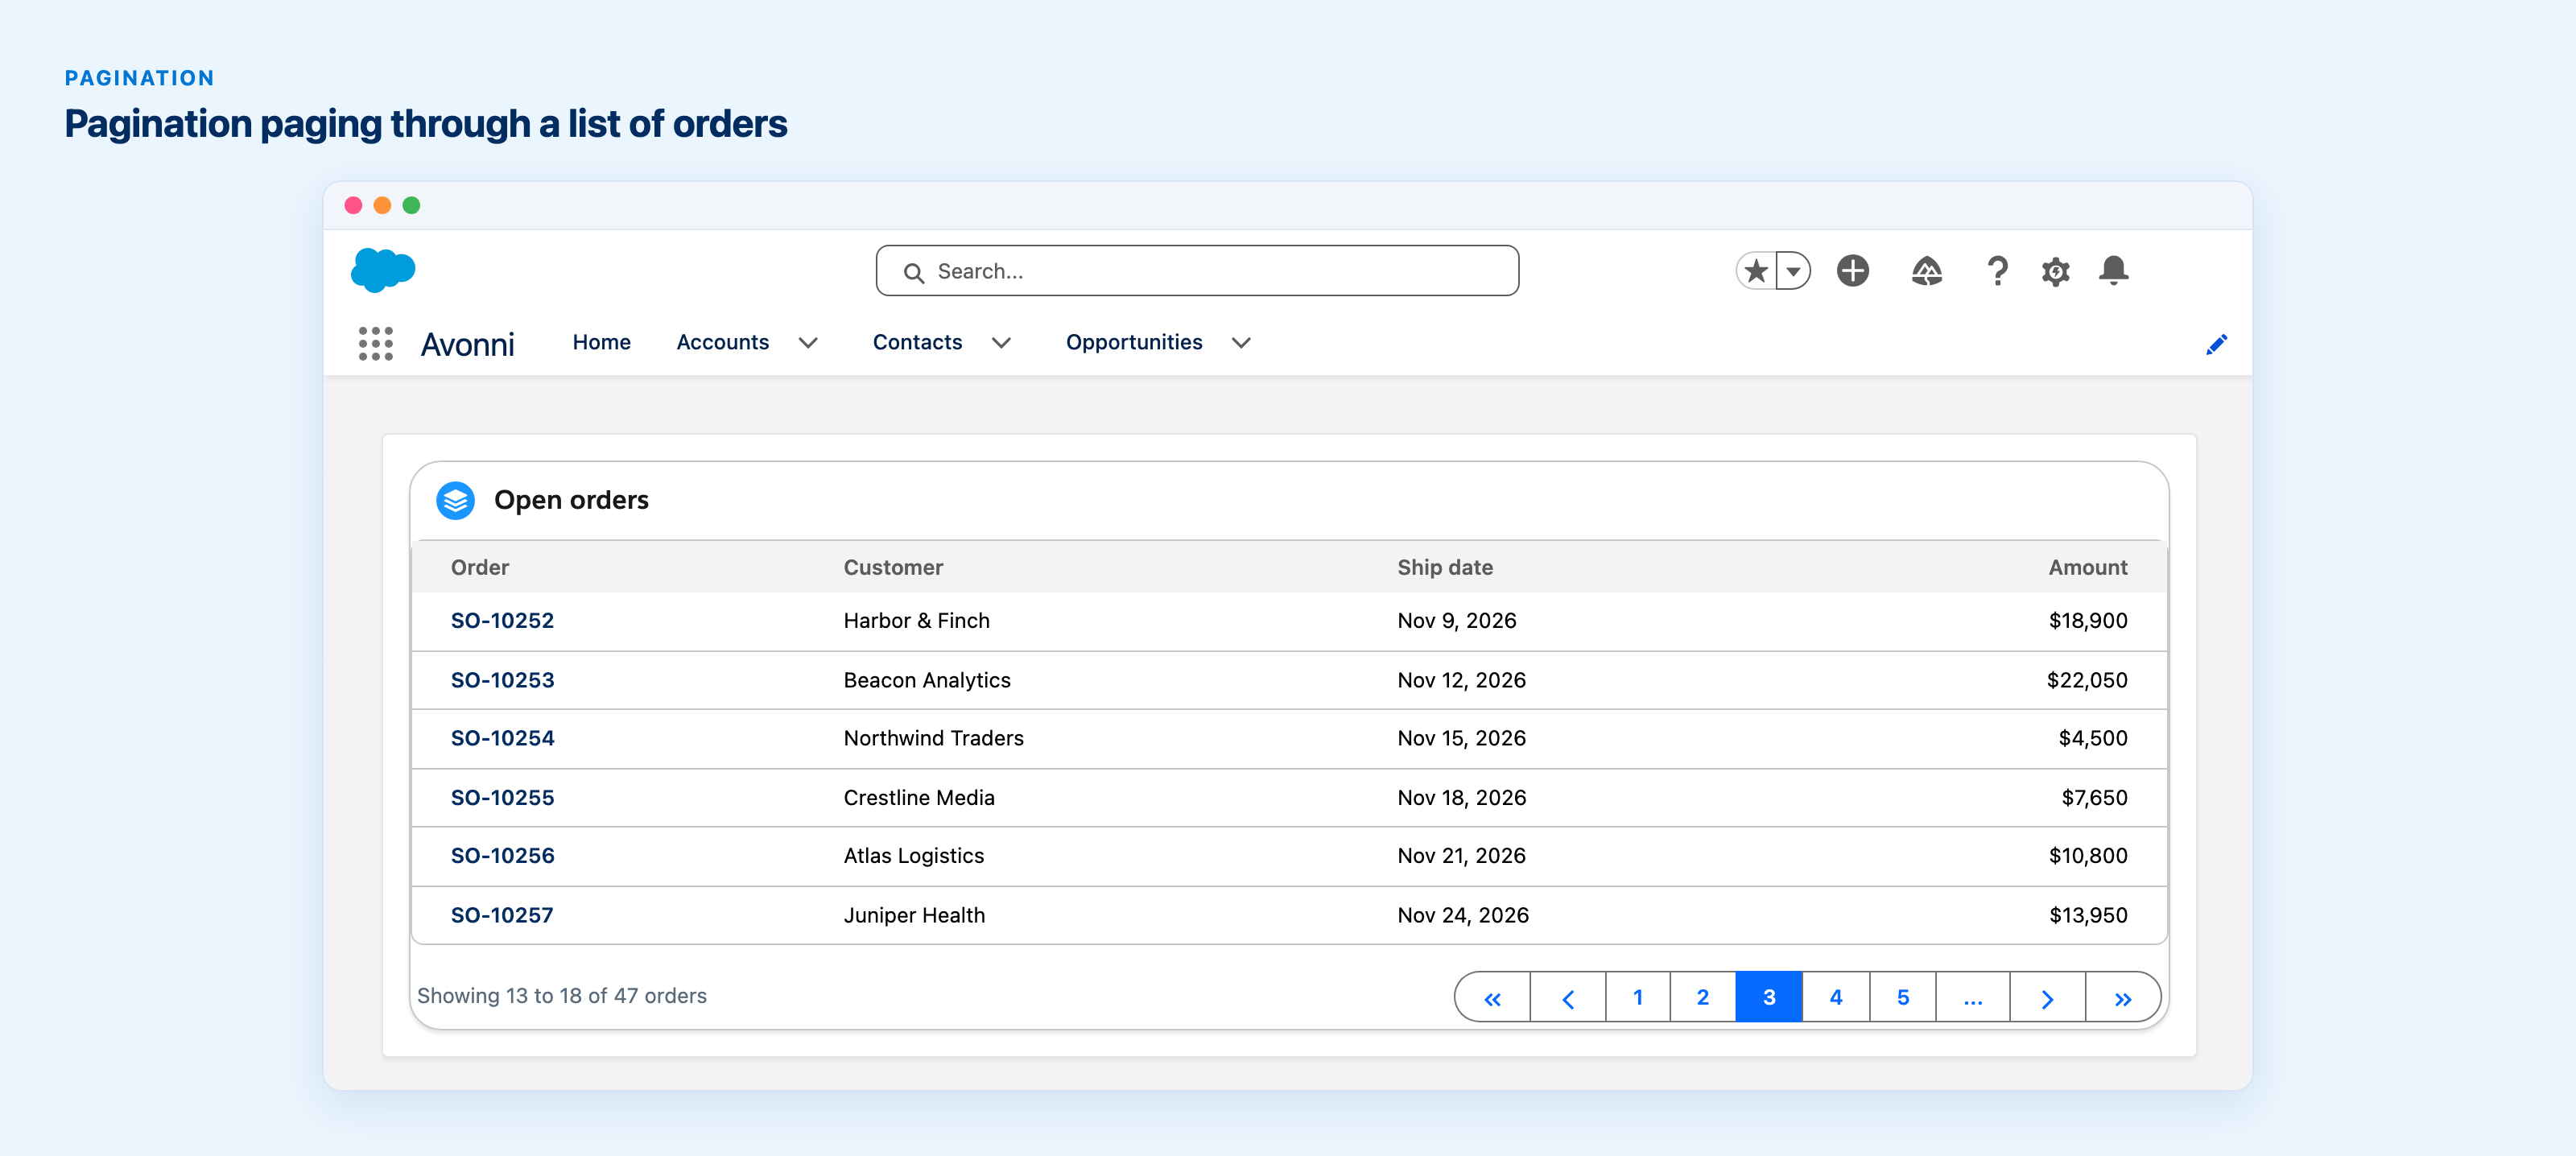
Task: Open order SO-10255
Action: point(502,798)
